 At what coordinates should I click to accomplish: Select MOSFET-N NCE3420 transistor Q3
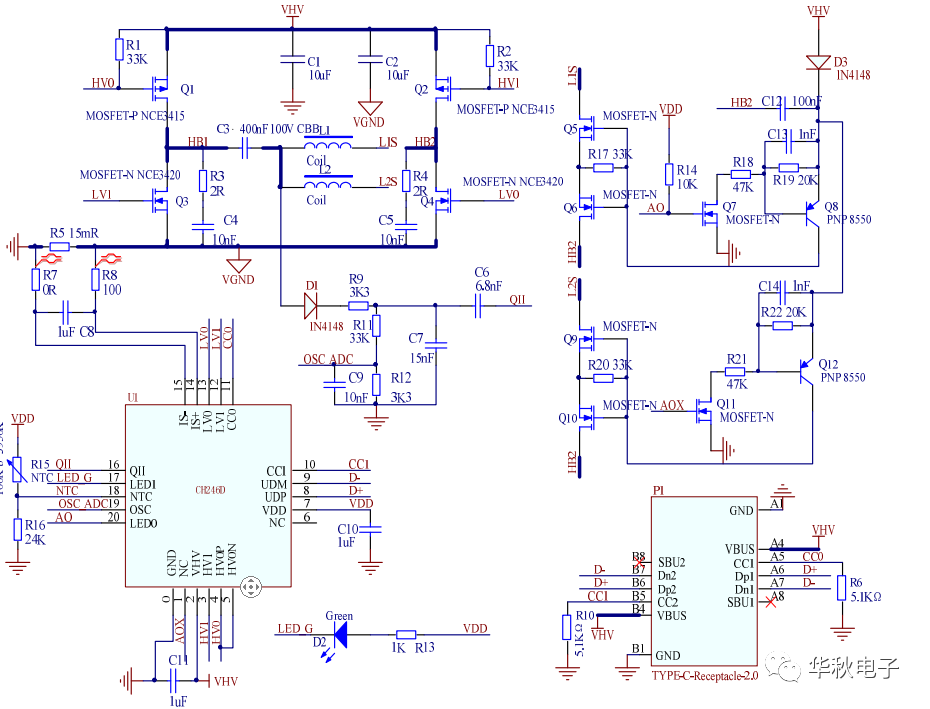[160, 200]
